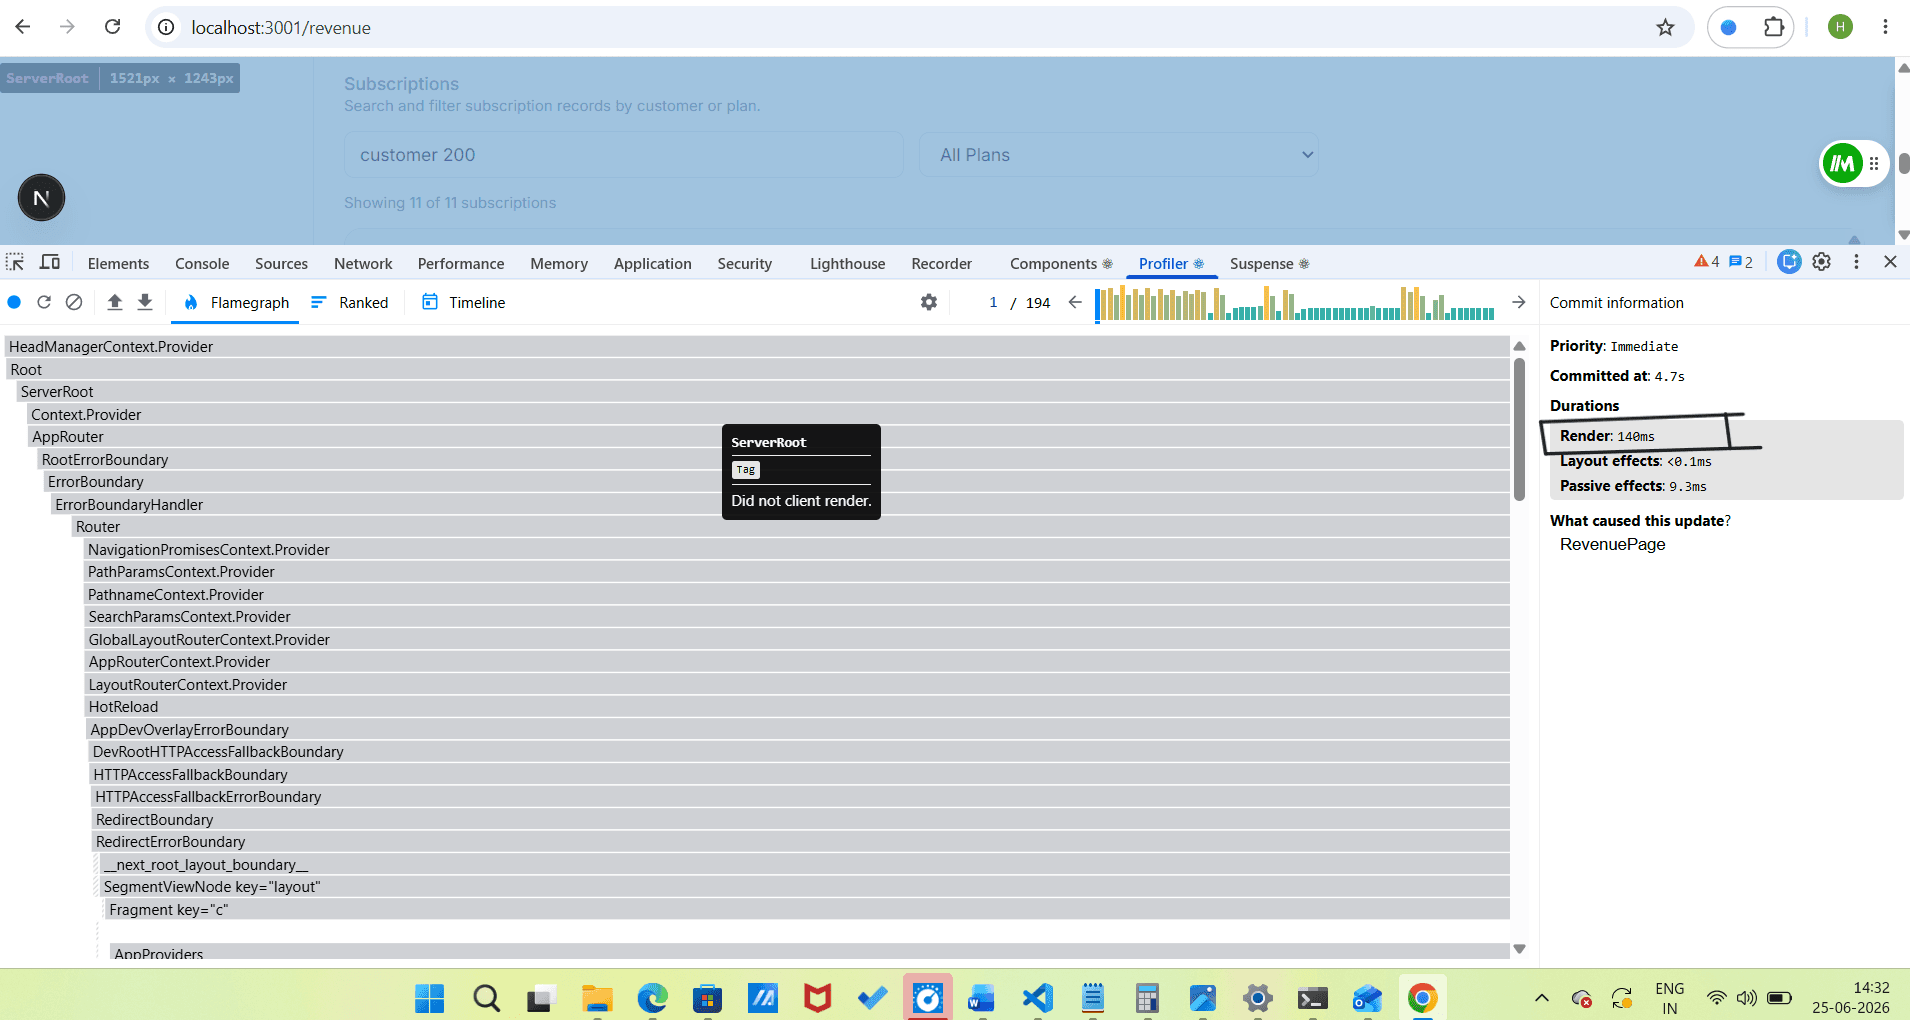1910x1020 pixels.
Task: Open the Console panel tab
Action: [202, 263]
